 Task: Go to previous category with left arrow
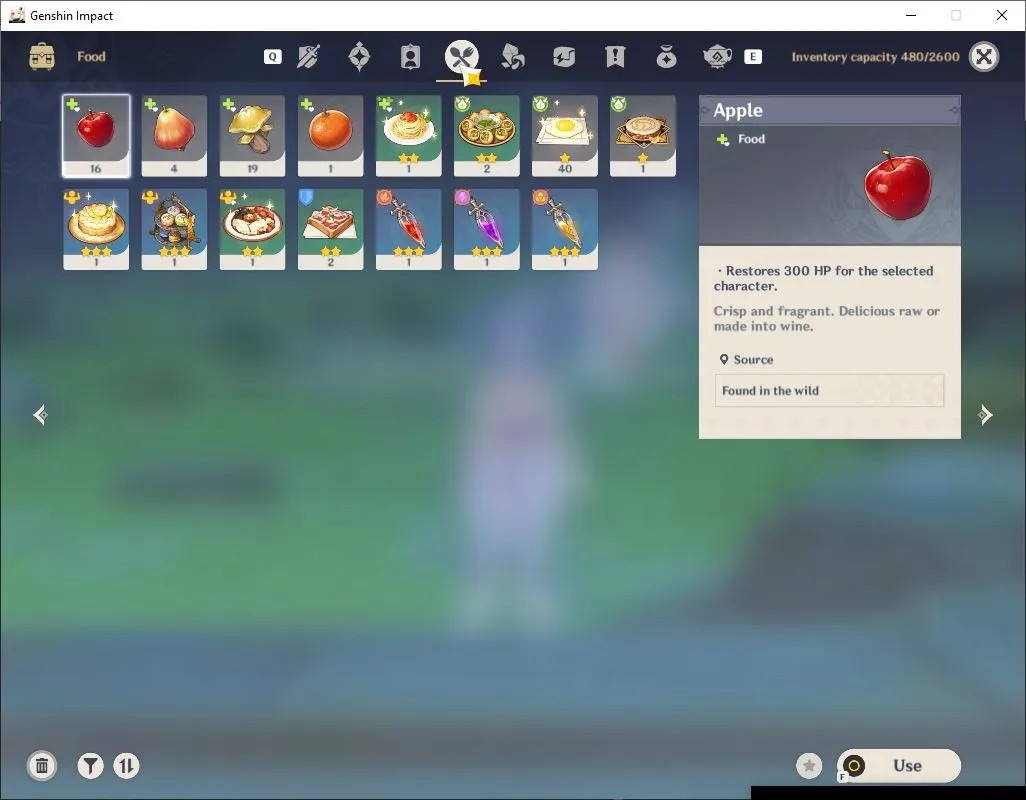[41, 415]
